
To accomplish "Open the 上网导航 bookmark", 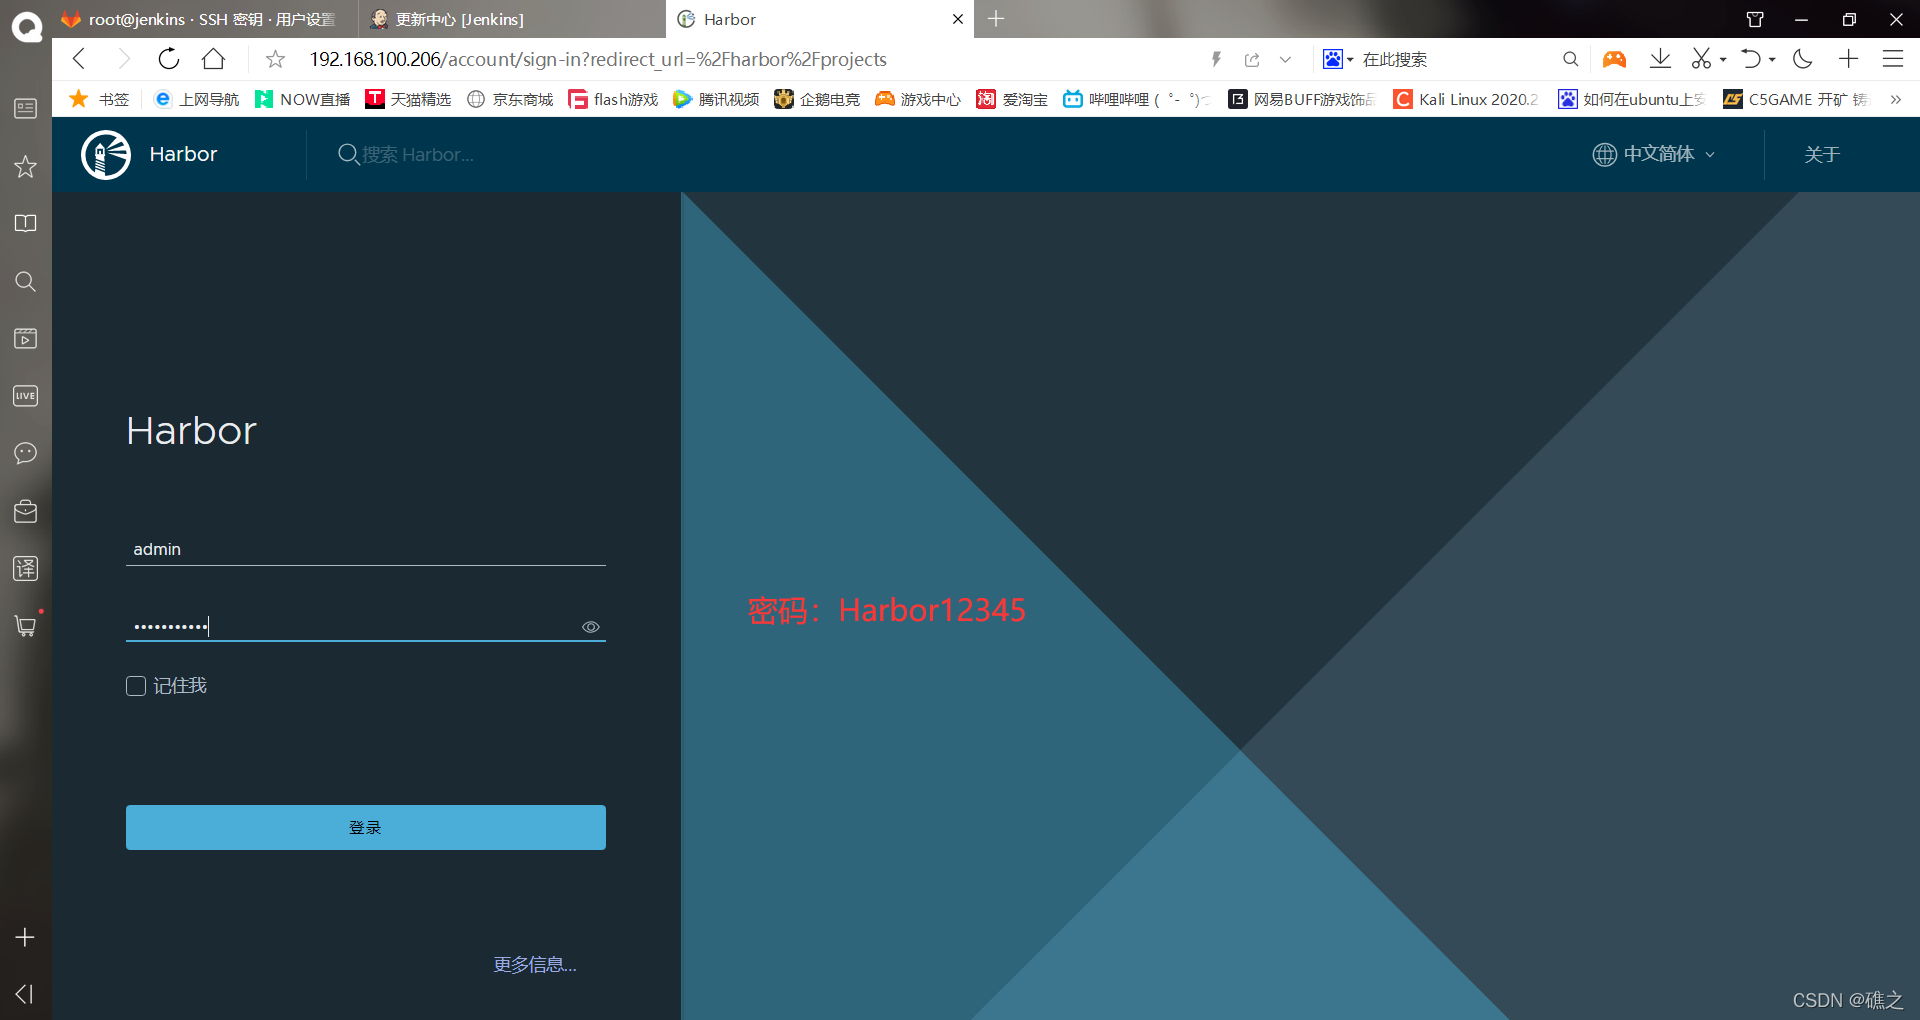I will coord(197,99).
